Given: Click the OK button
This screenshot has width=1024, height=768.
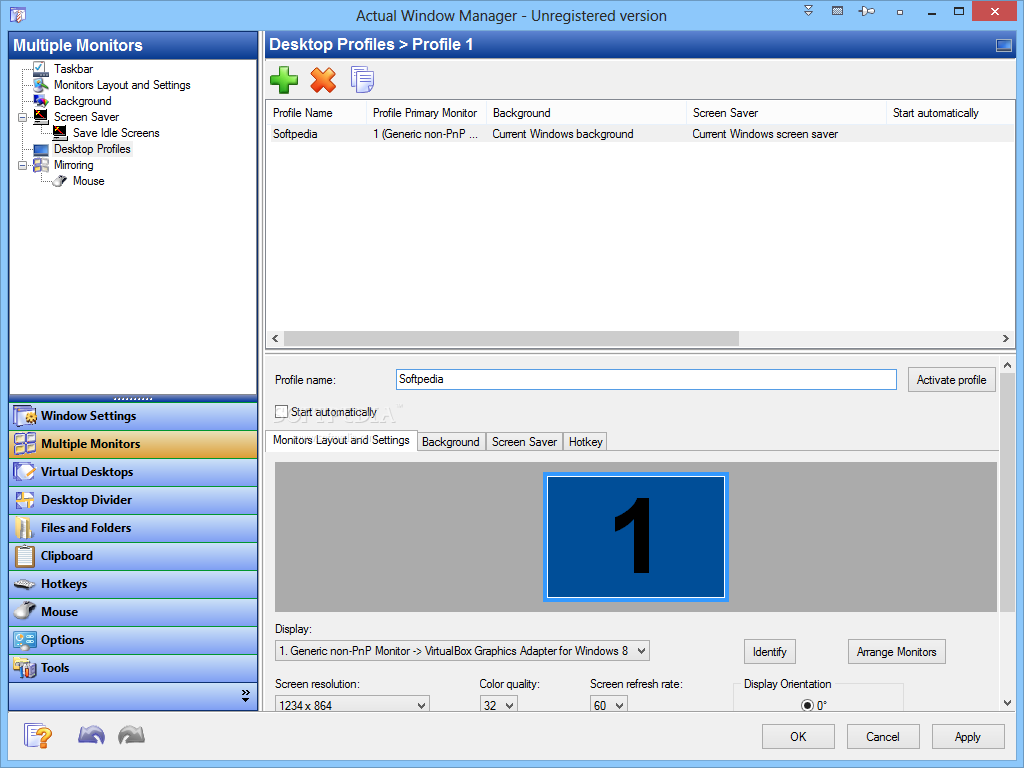Looking at the screenshot, I should (798, 737).
